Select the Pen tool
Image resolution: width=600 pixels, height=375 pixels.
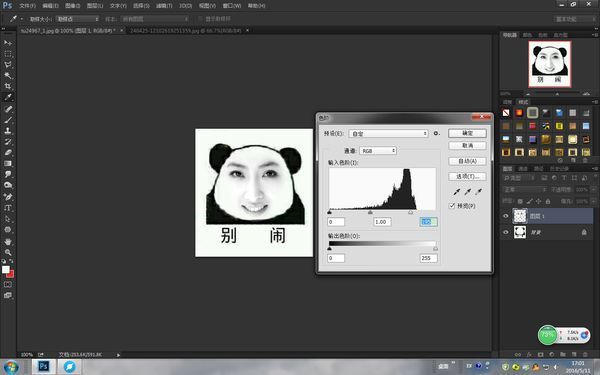coord(8,197)
